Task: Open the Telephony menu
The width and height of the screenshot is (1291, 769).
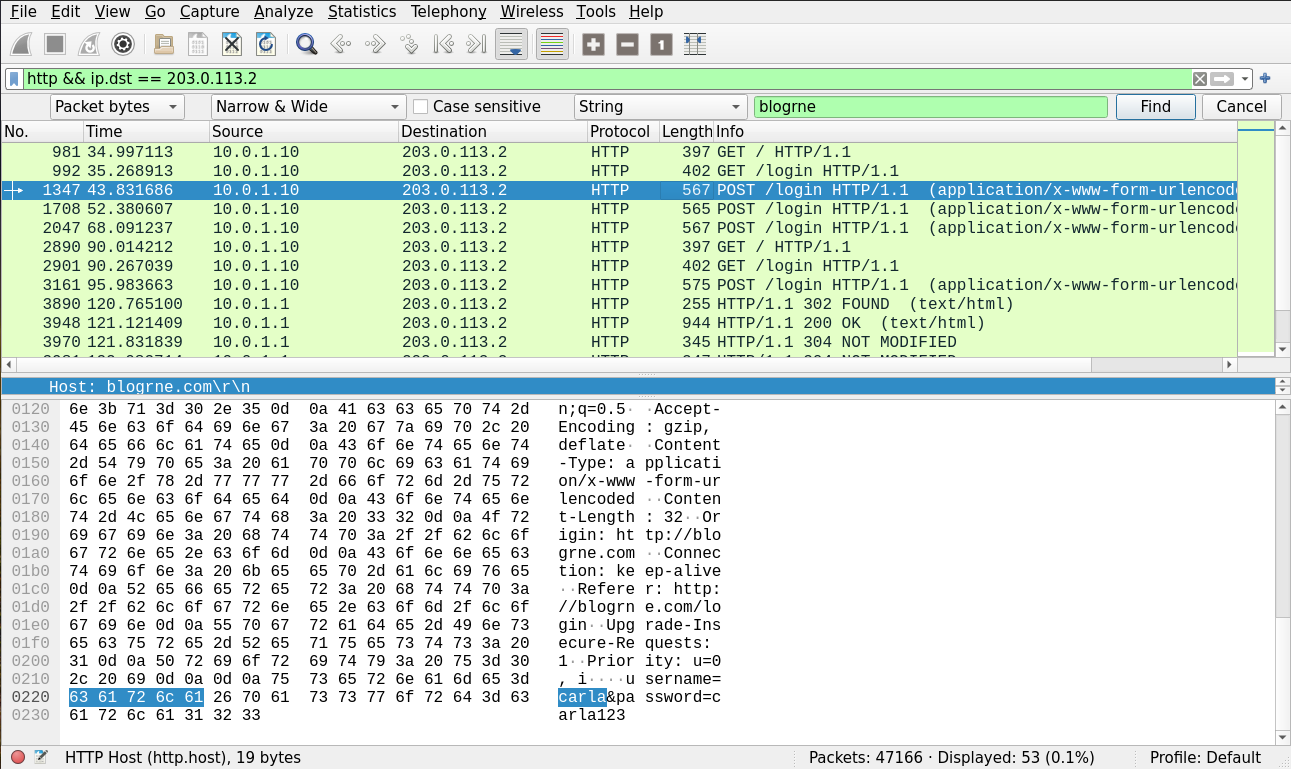Action: [x=448, y=12]
